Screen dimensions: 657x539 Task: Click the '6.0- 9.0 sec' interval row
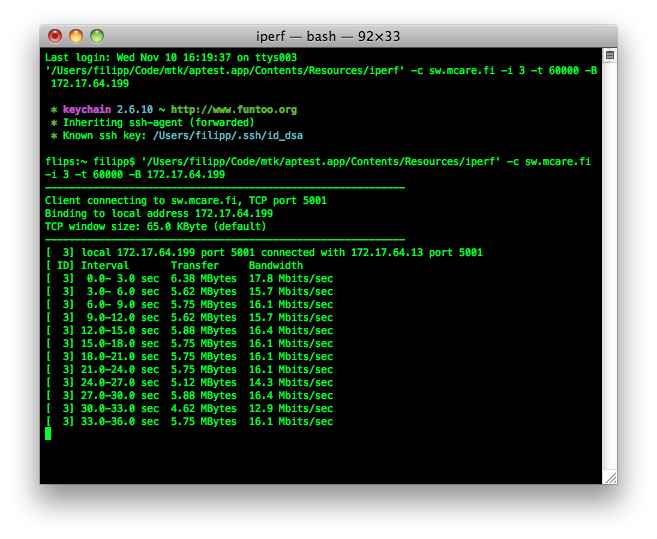tap(189, 305)
